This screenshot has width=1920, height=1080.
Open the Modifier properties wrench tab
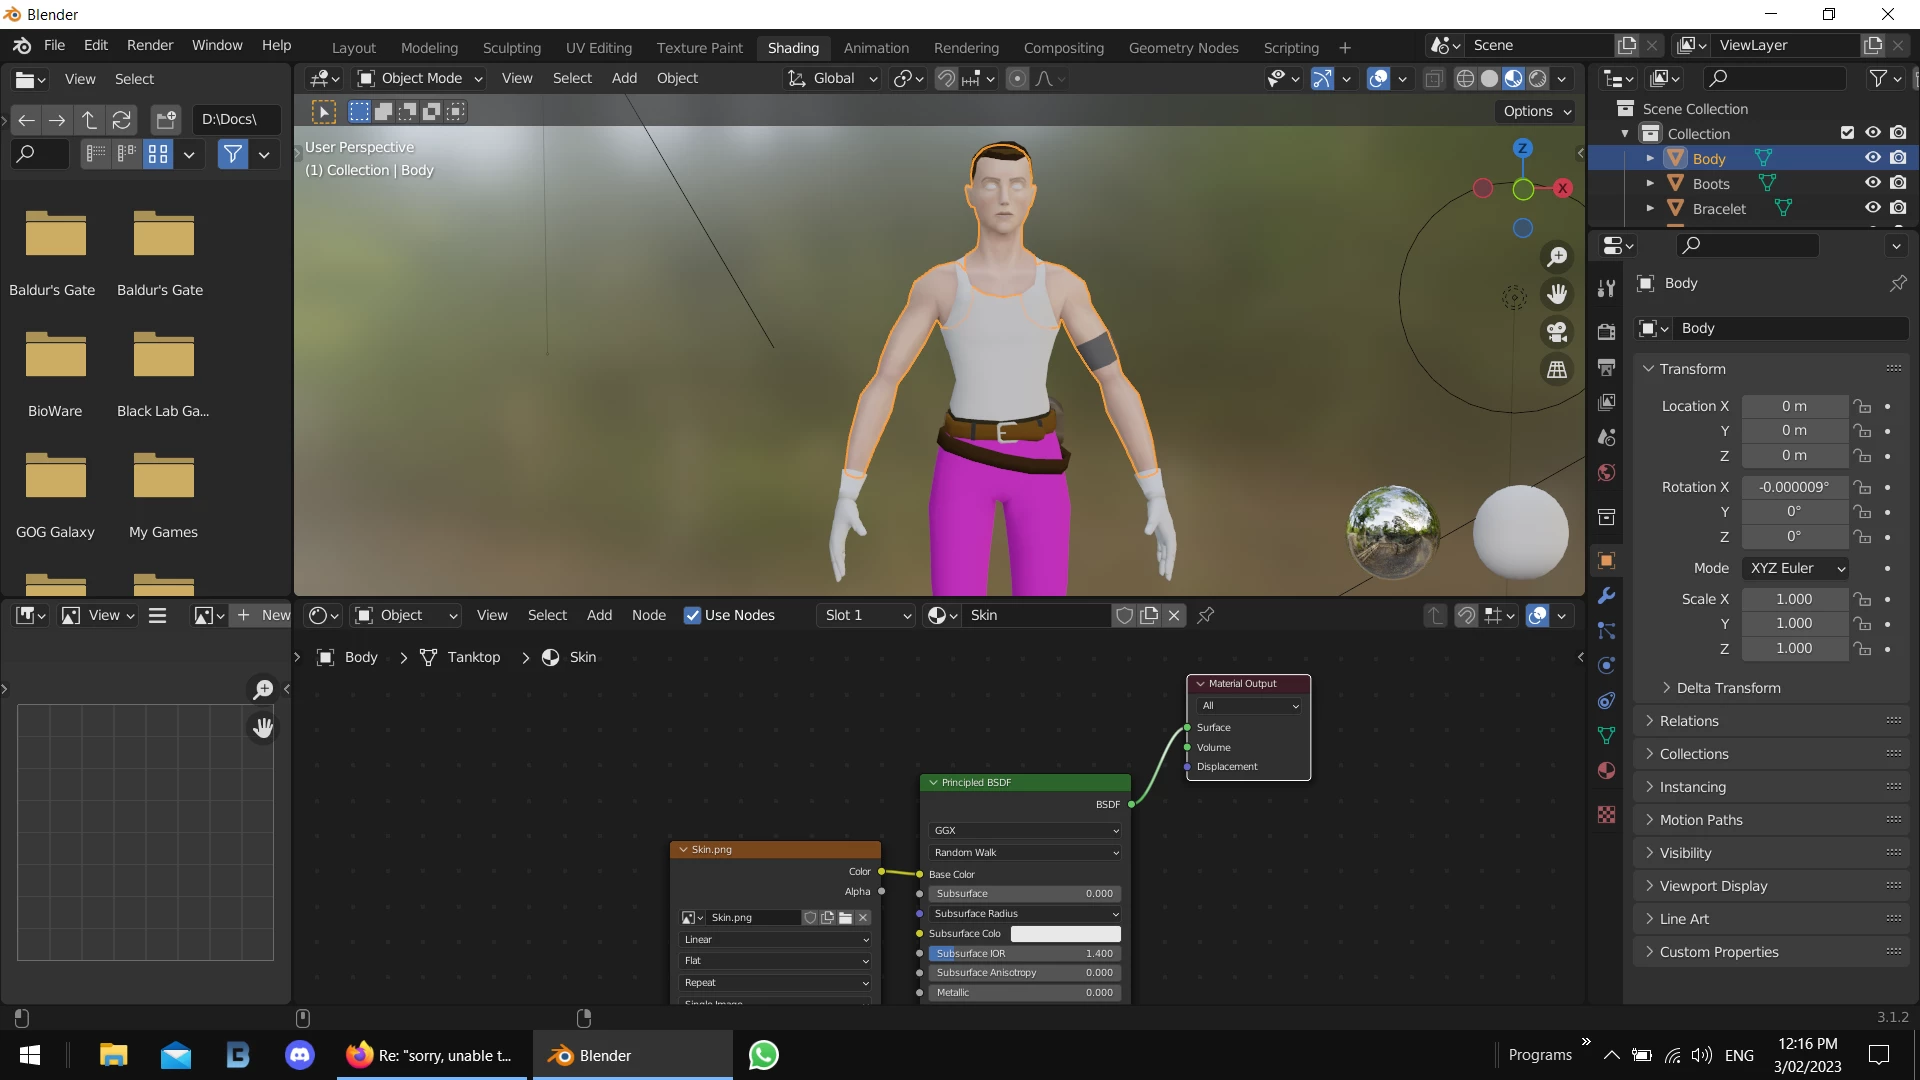[1607, 596]
